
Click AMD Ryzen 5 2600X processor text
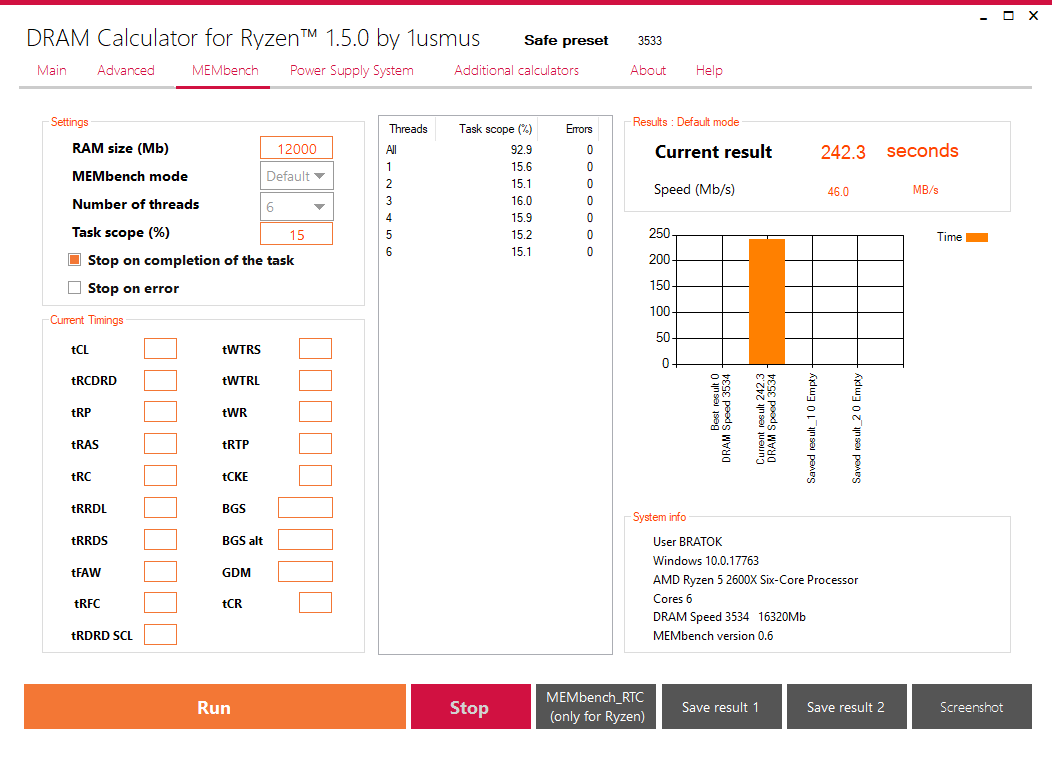(x=755, y=580)
